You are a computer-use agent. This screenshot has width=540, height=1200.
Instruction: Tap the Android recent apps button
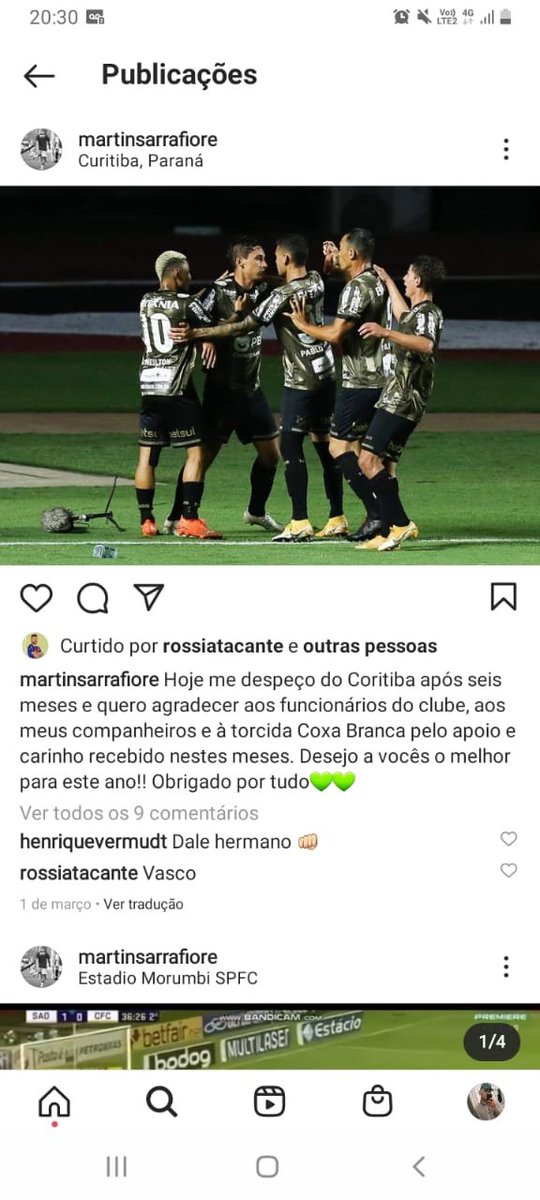[x=116, y=1166]
